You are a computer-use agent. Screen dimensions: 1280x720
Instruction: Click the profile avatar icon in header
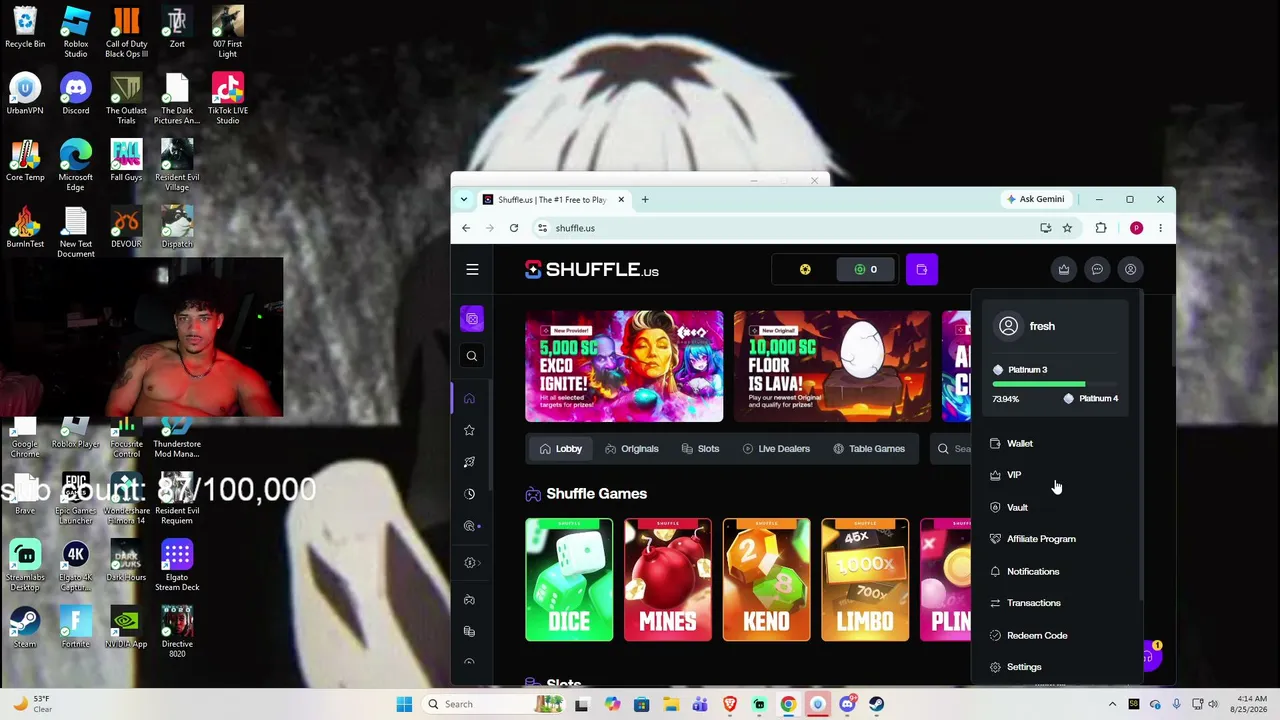click(x=1130, y=269)
